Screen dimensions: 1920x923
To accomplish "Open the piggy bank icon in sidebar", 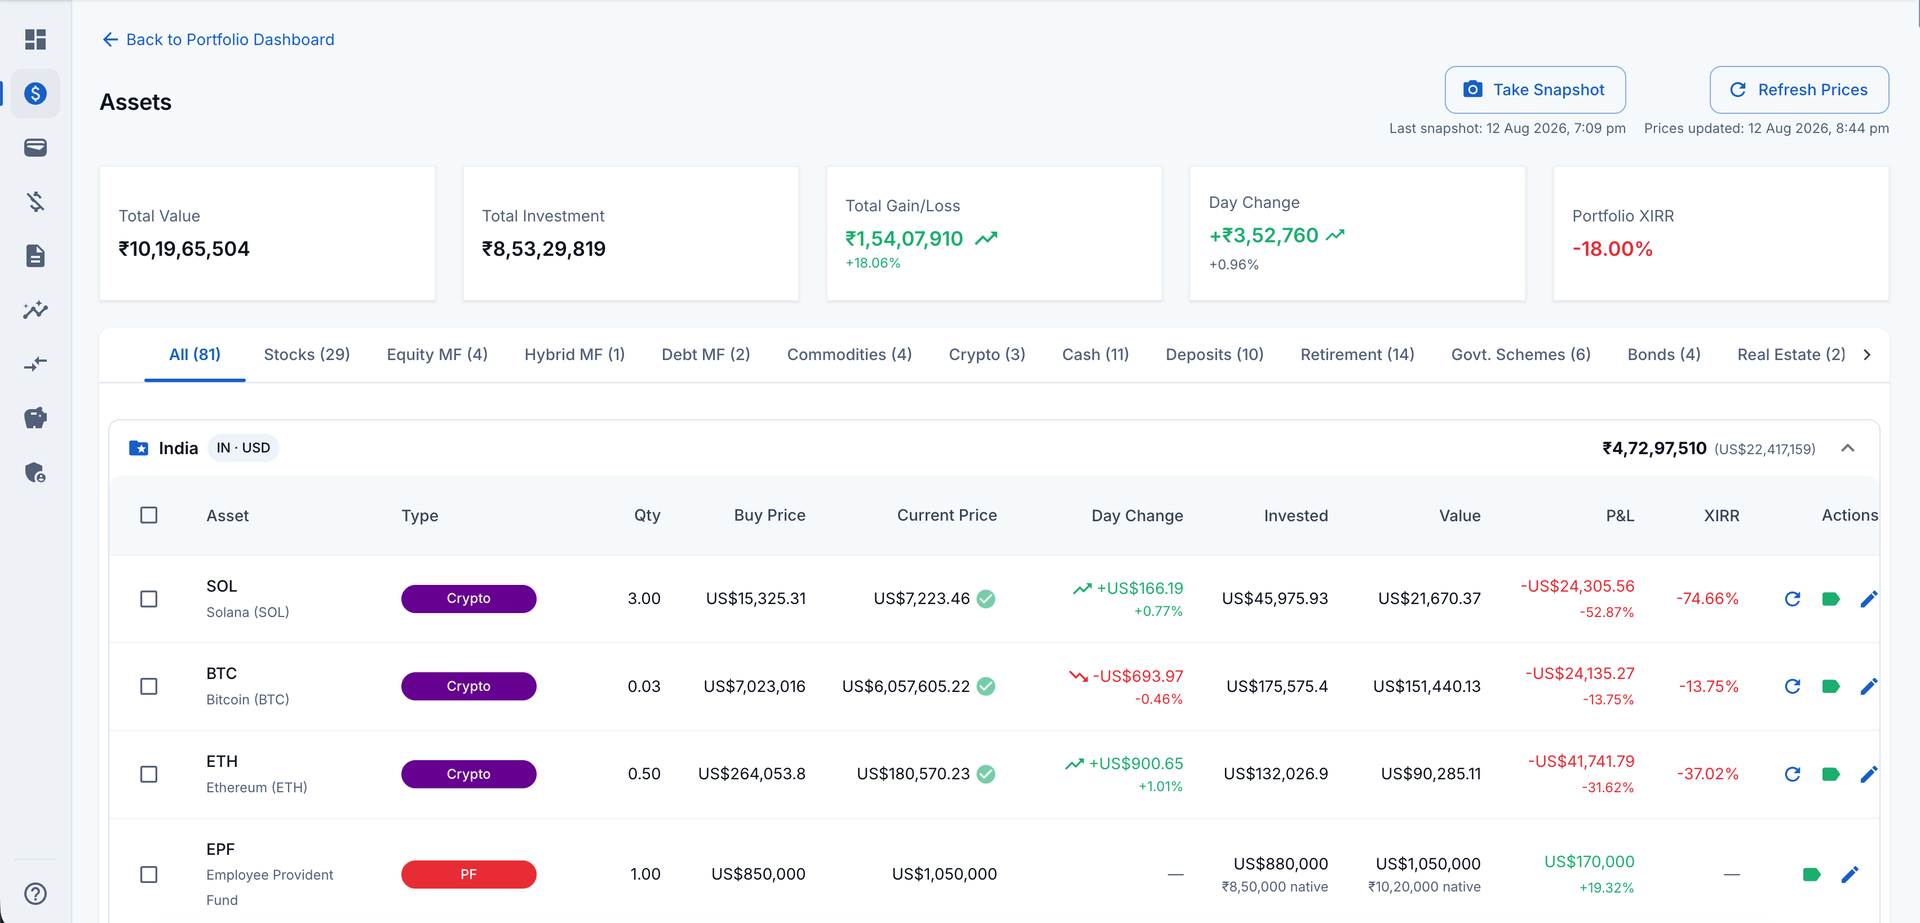I will 36,418.
